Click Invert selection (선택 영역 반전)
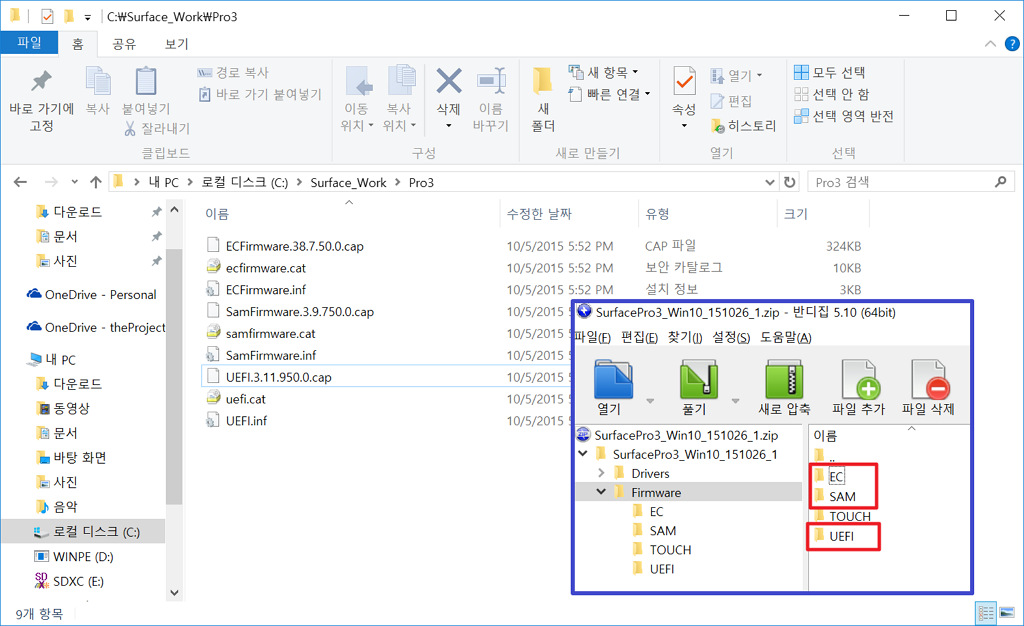1024x626 pixels. tap(844, 116)
